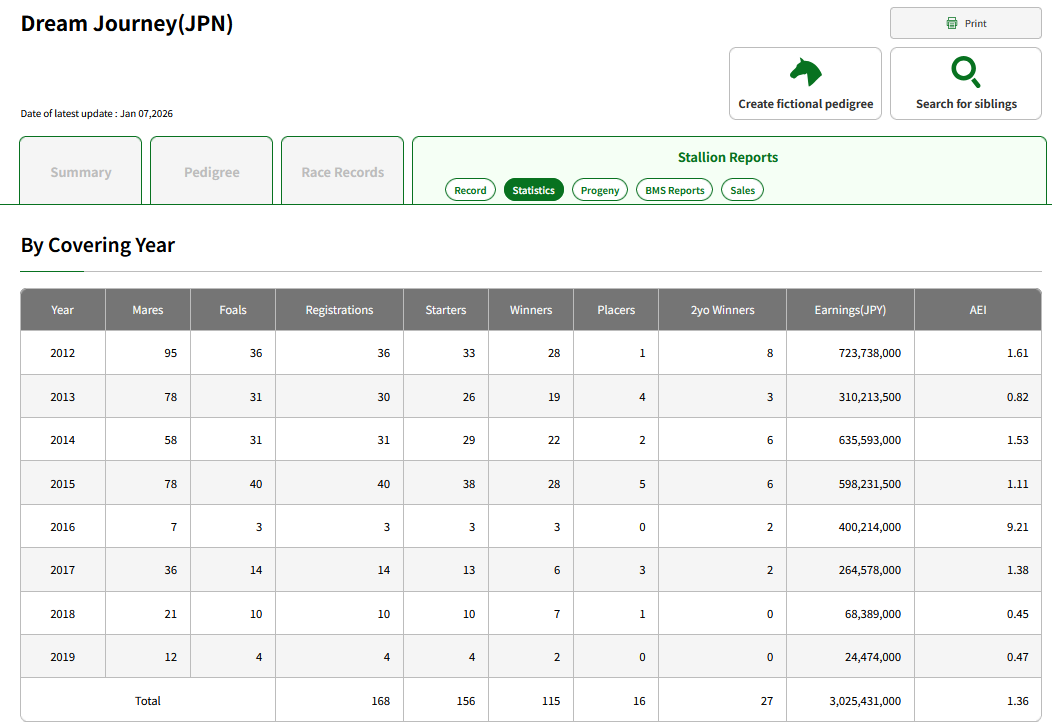Image resolution: width=1052 pixels, height=724 pixels.
Task: Open the Sales sub-tab
Action: (x=742, y=190)
